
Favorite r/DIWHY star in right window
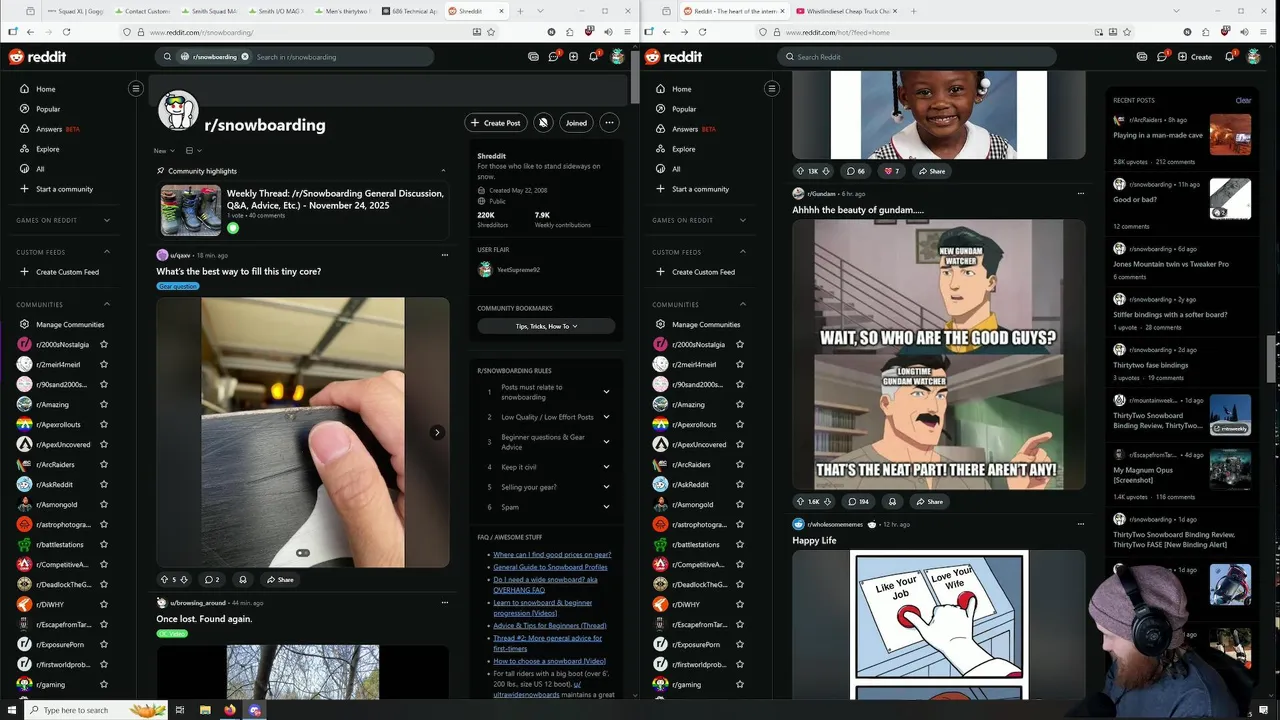pyautogui.click(x=740, y=604)
